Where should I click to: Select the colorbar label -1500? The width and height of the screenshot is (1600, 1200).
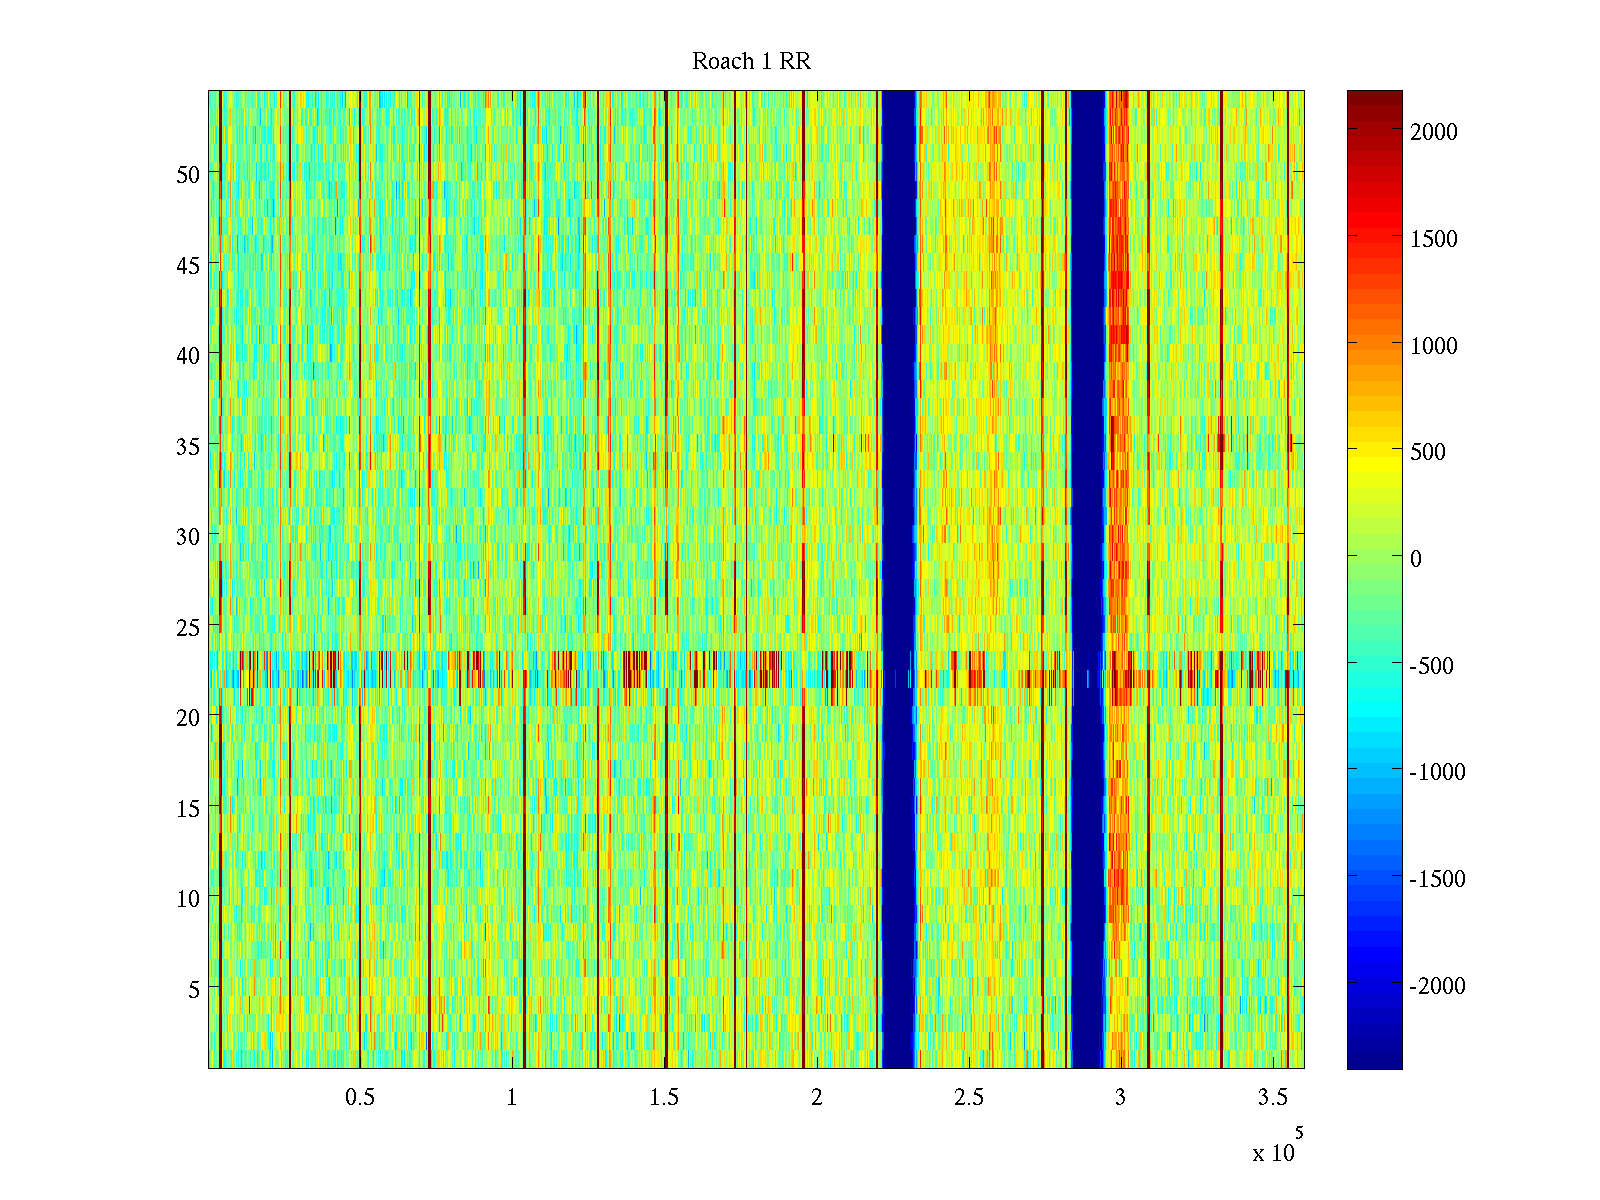click(1437, 879)
